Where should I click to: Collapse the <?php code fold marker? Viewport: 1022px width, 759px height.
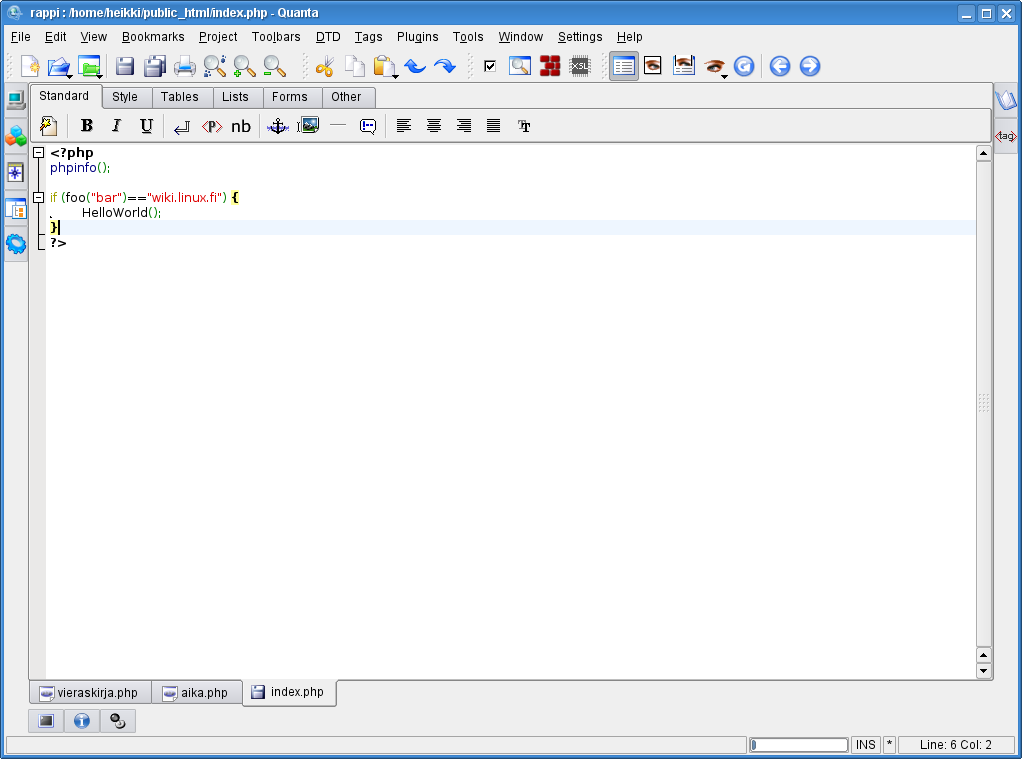click(x=38, y=153)
